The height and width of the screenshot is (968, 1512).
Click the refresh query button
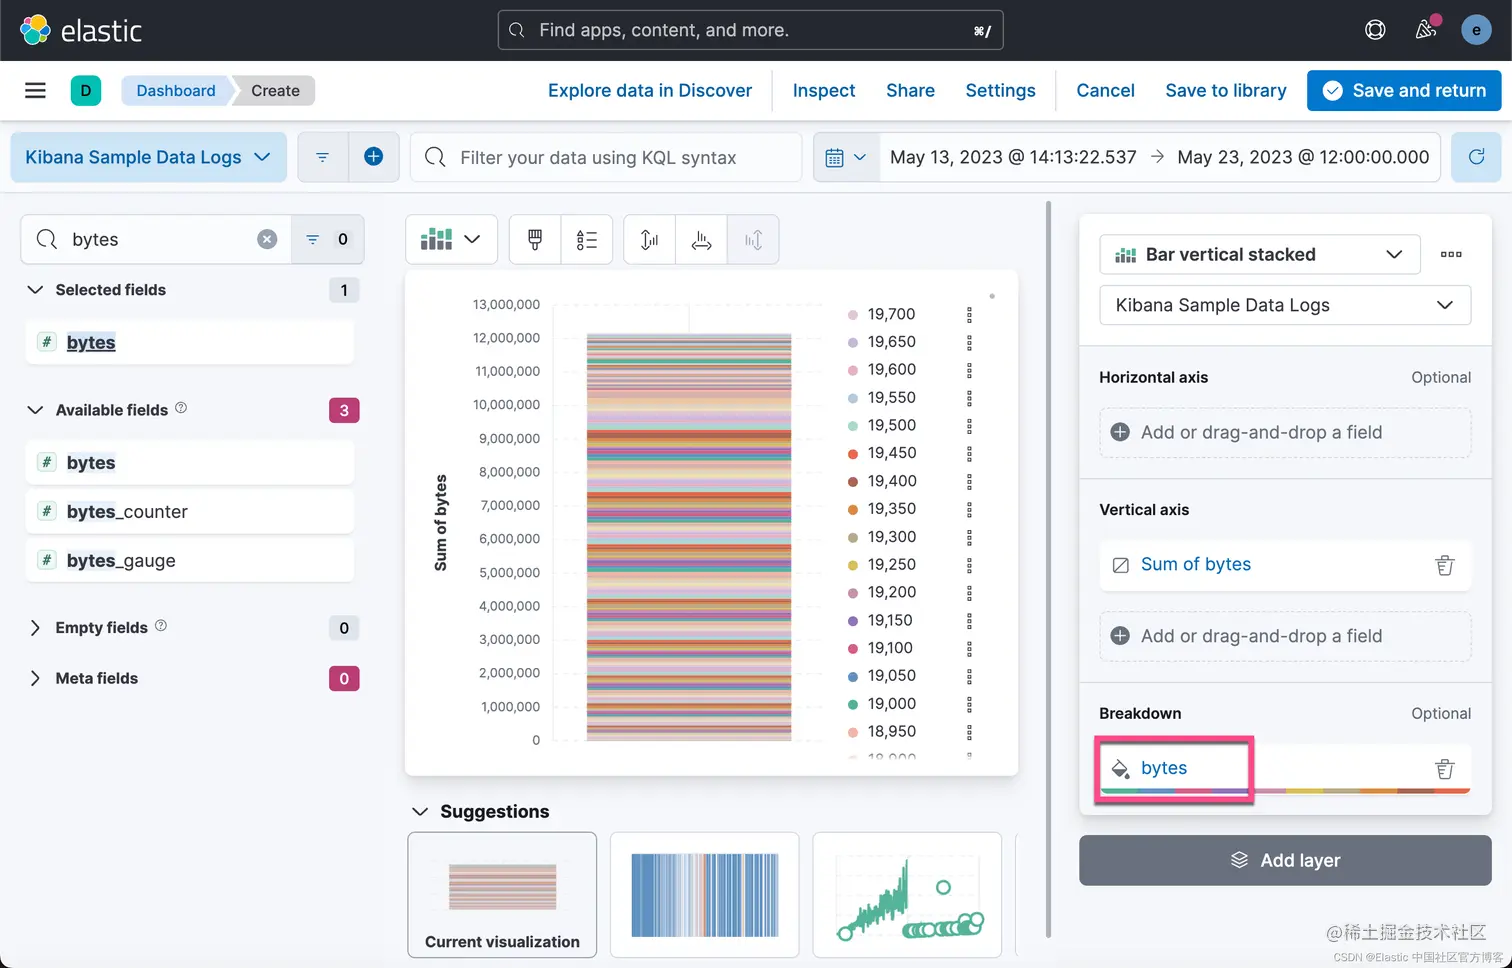click(x=1476, y=157)
